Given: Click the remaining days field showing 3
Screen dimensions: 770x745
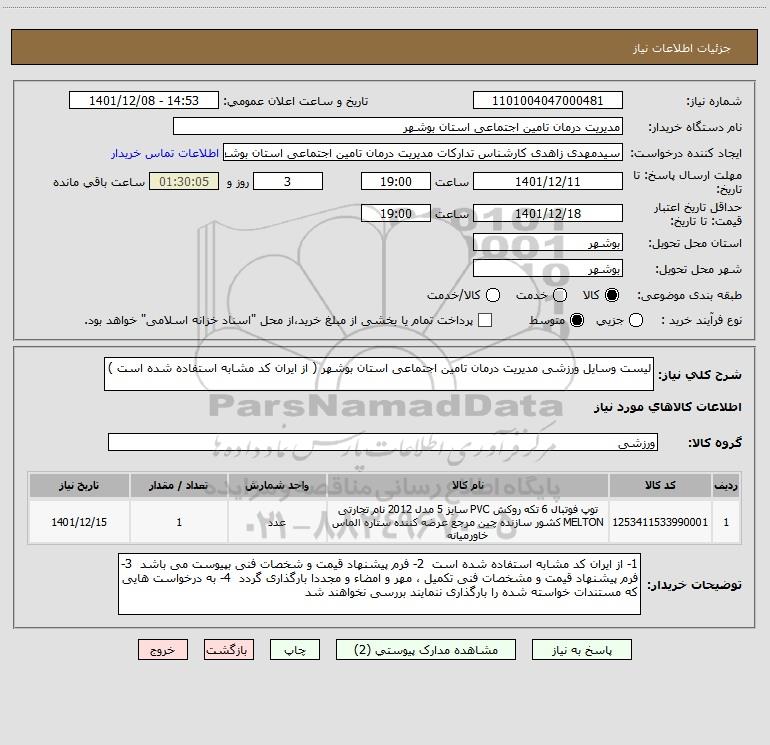Looking at the screenshot, I should (x=288, y=181).
